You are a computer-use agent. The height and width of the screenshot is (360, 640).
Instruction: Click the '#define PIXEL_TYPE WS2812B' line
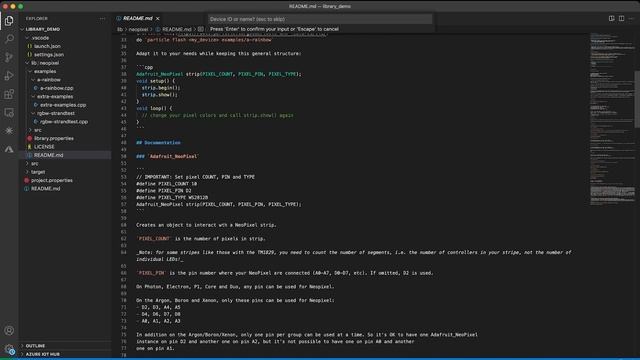172,198
